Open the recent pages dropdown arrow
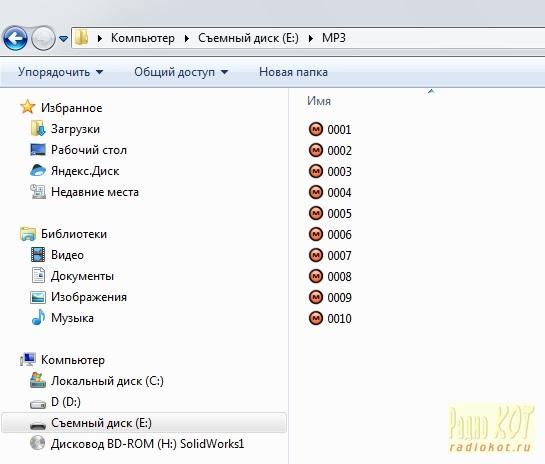The image size is (545, 464). [63, 39]
